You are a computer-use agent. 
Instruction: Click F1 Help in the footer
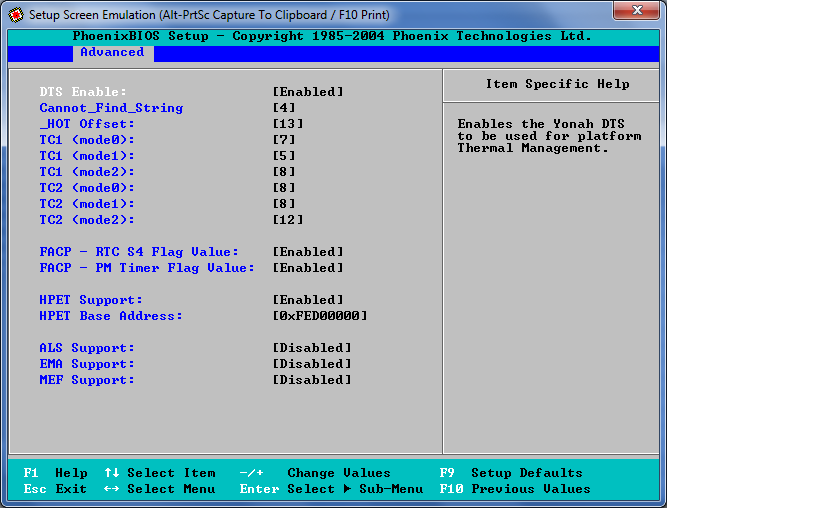[56, 473]
